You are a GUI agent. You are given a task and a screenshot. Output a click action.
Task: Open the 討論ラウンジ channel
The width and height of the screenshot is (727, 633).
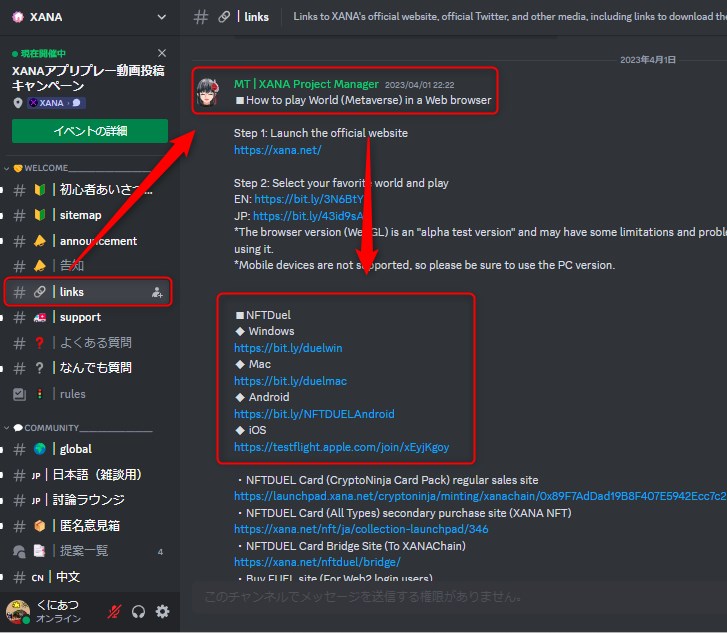[x=88, y=500]
